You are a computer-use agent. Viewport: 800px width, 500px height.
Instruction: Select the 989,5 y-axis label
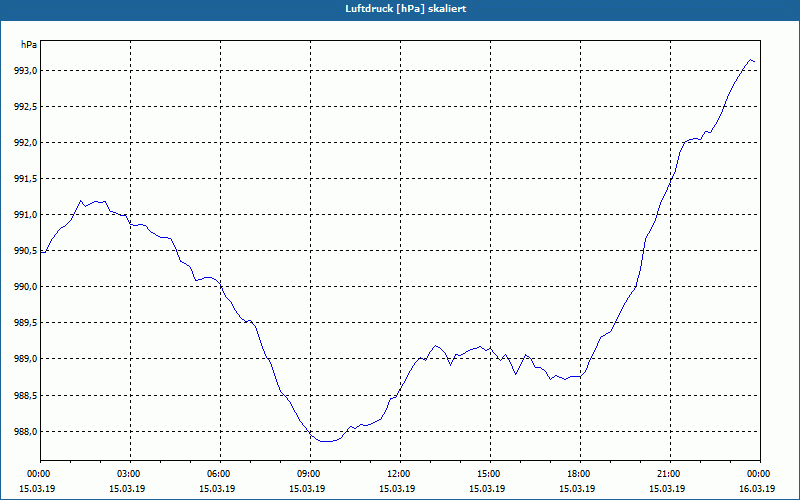pyautogui.click(x=26, y=323)
